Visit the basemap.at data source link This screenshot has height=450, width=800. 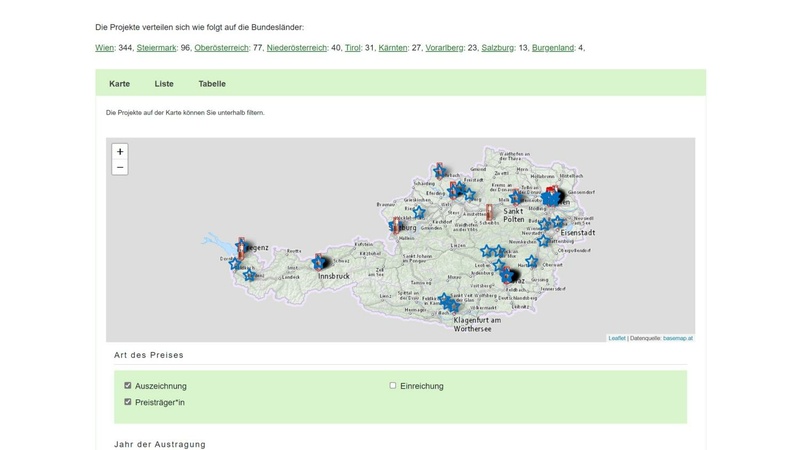pos(677,338)
